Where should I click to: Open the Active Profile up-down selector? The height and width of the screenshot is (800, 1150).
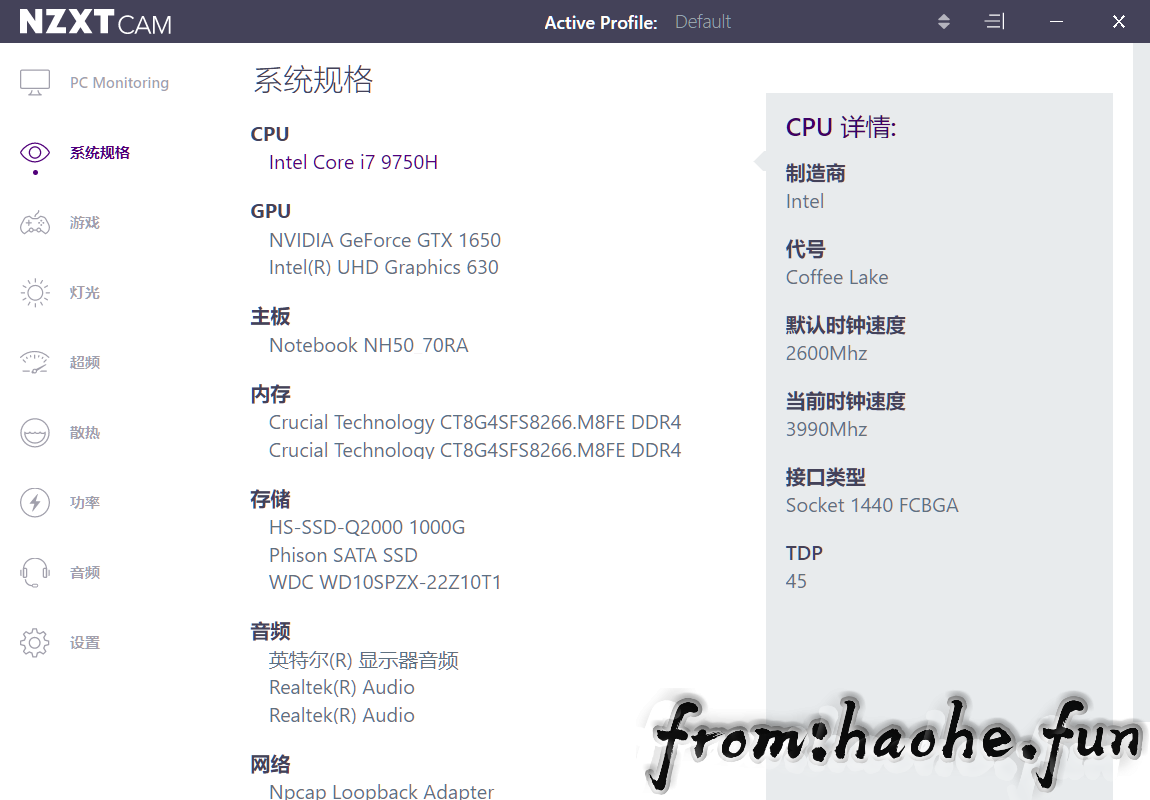[x=944, y=22]
